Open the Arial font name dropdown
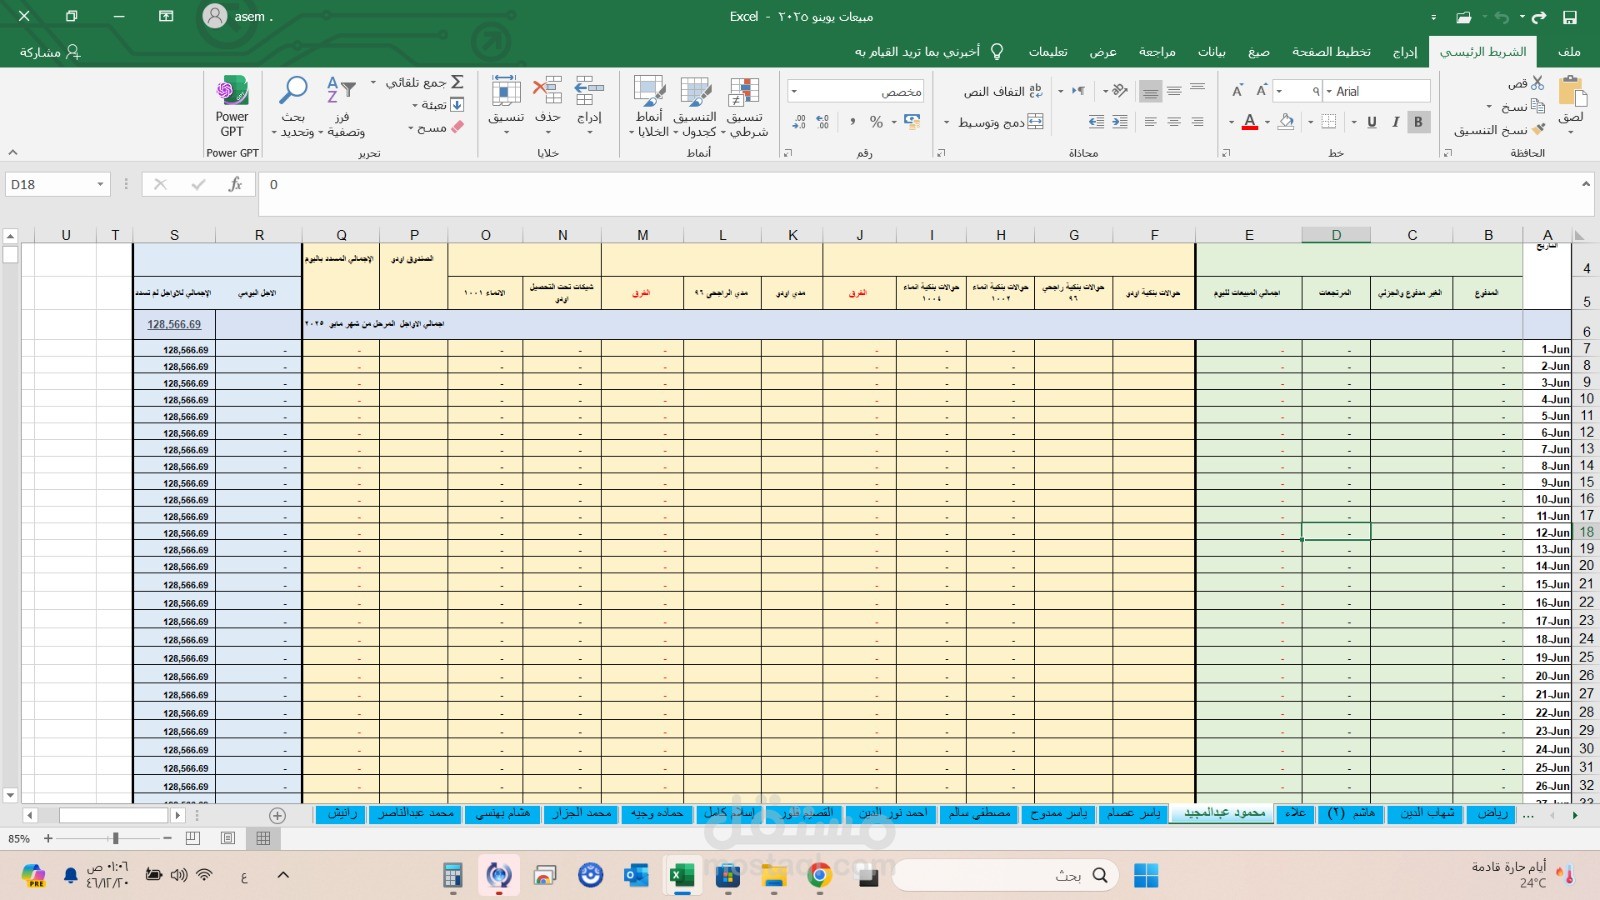This screenshot has height=900, width=1600. point(1329,91)
